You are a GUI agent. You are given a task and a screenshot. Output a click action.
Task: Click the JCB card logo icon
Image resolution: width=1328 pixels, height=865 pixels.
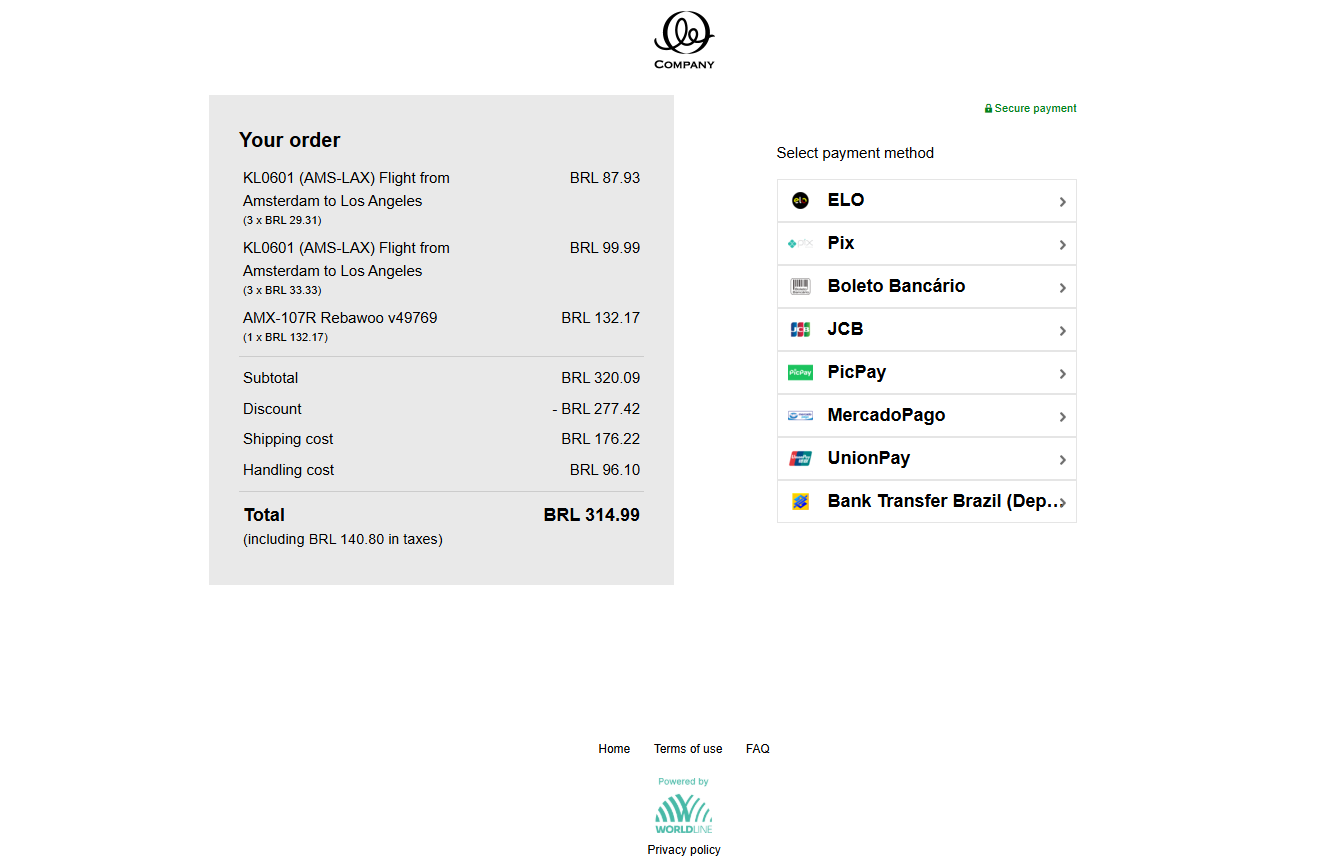click(800, 329)
